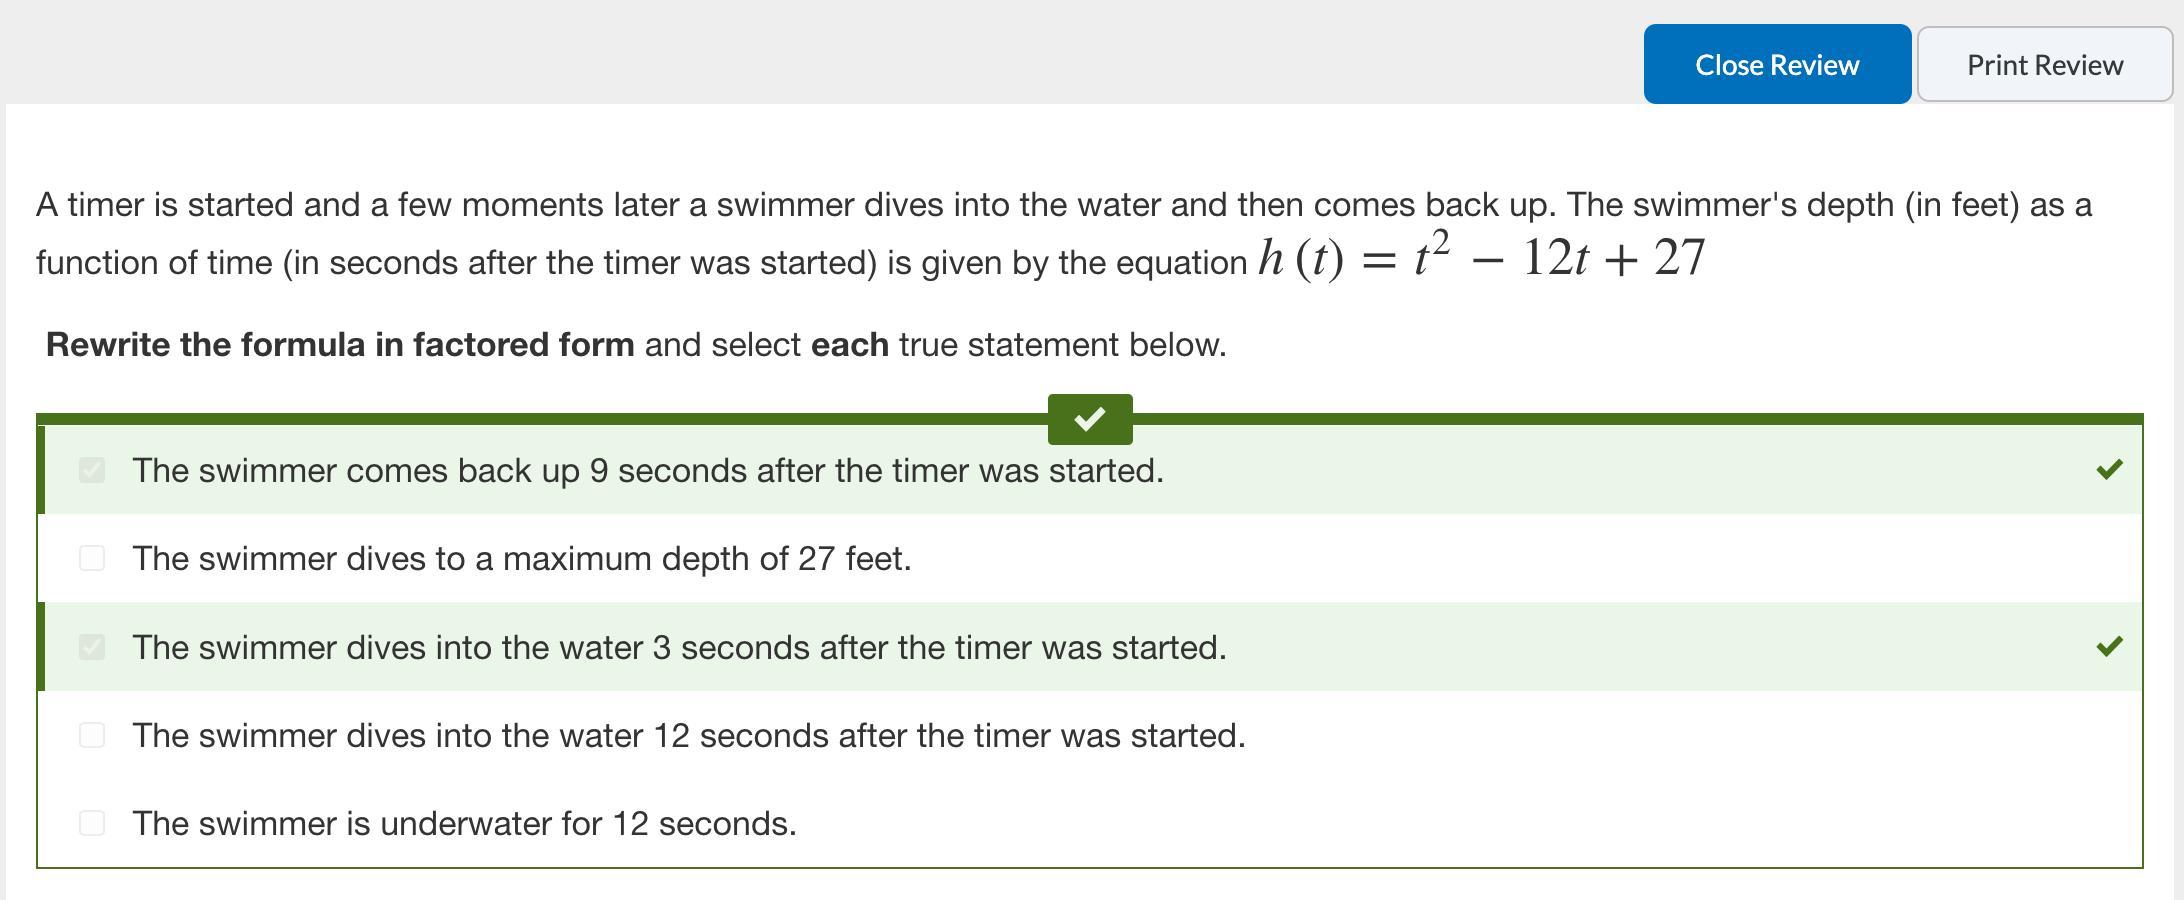This screenshot has height=900, width=2184.
Task: Select the answer text 'comes back up 9 seconds'
Action: (x=647, y=470)
